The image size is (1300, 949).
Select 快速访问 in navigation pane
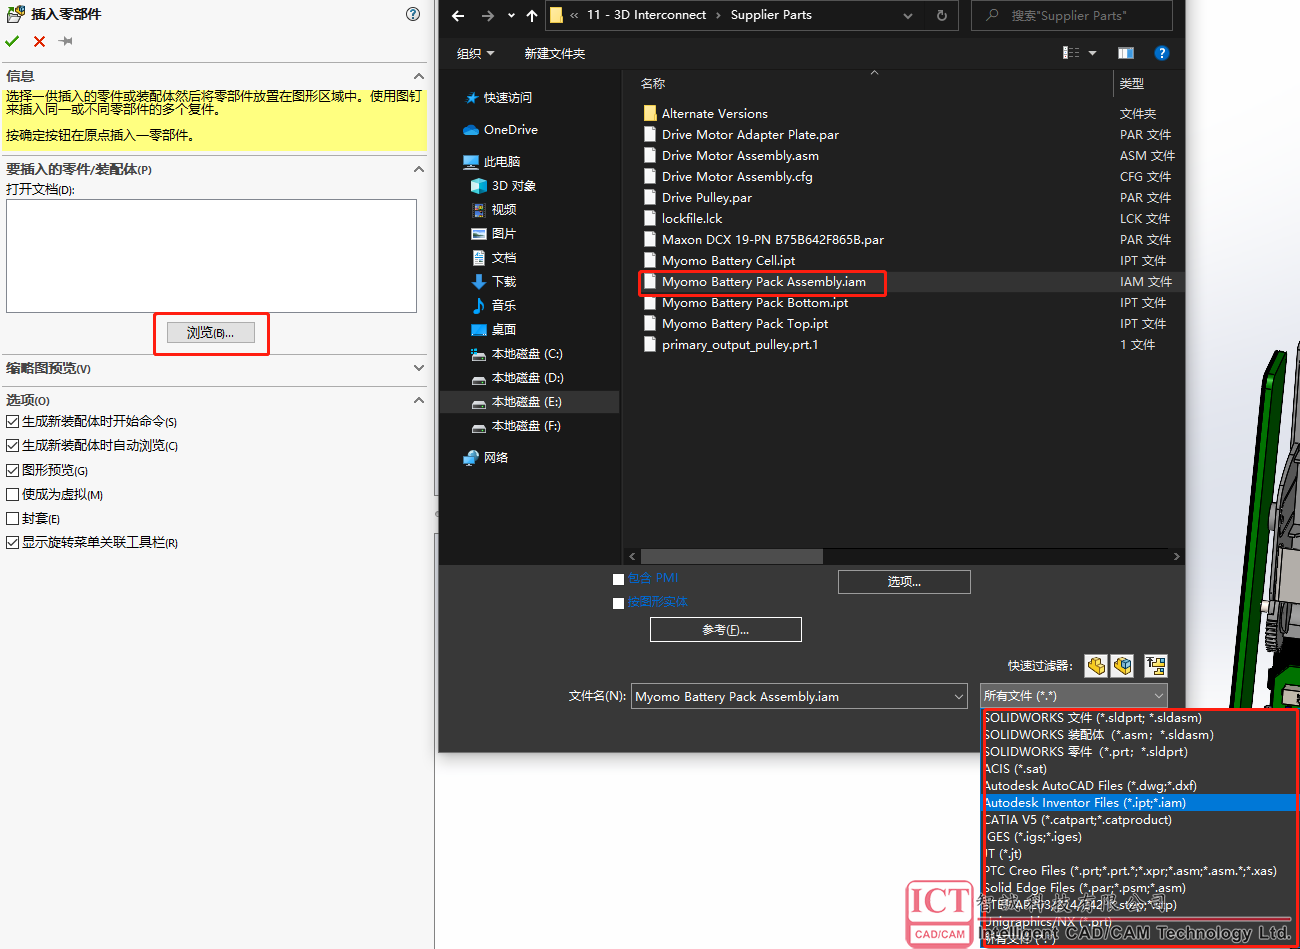click(507, 98)
